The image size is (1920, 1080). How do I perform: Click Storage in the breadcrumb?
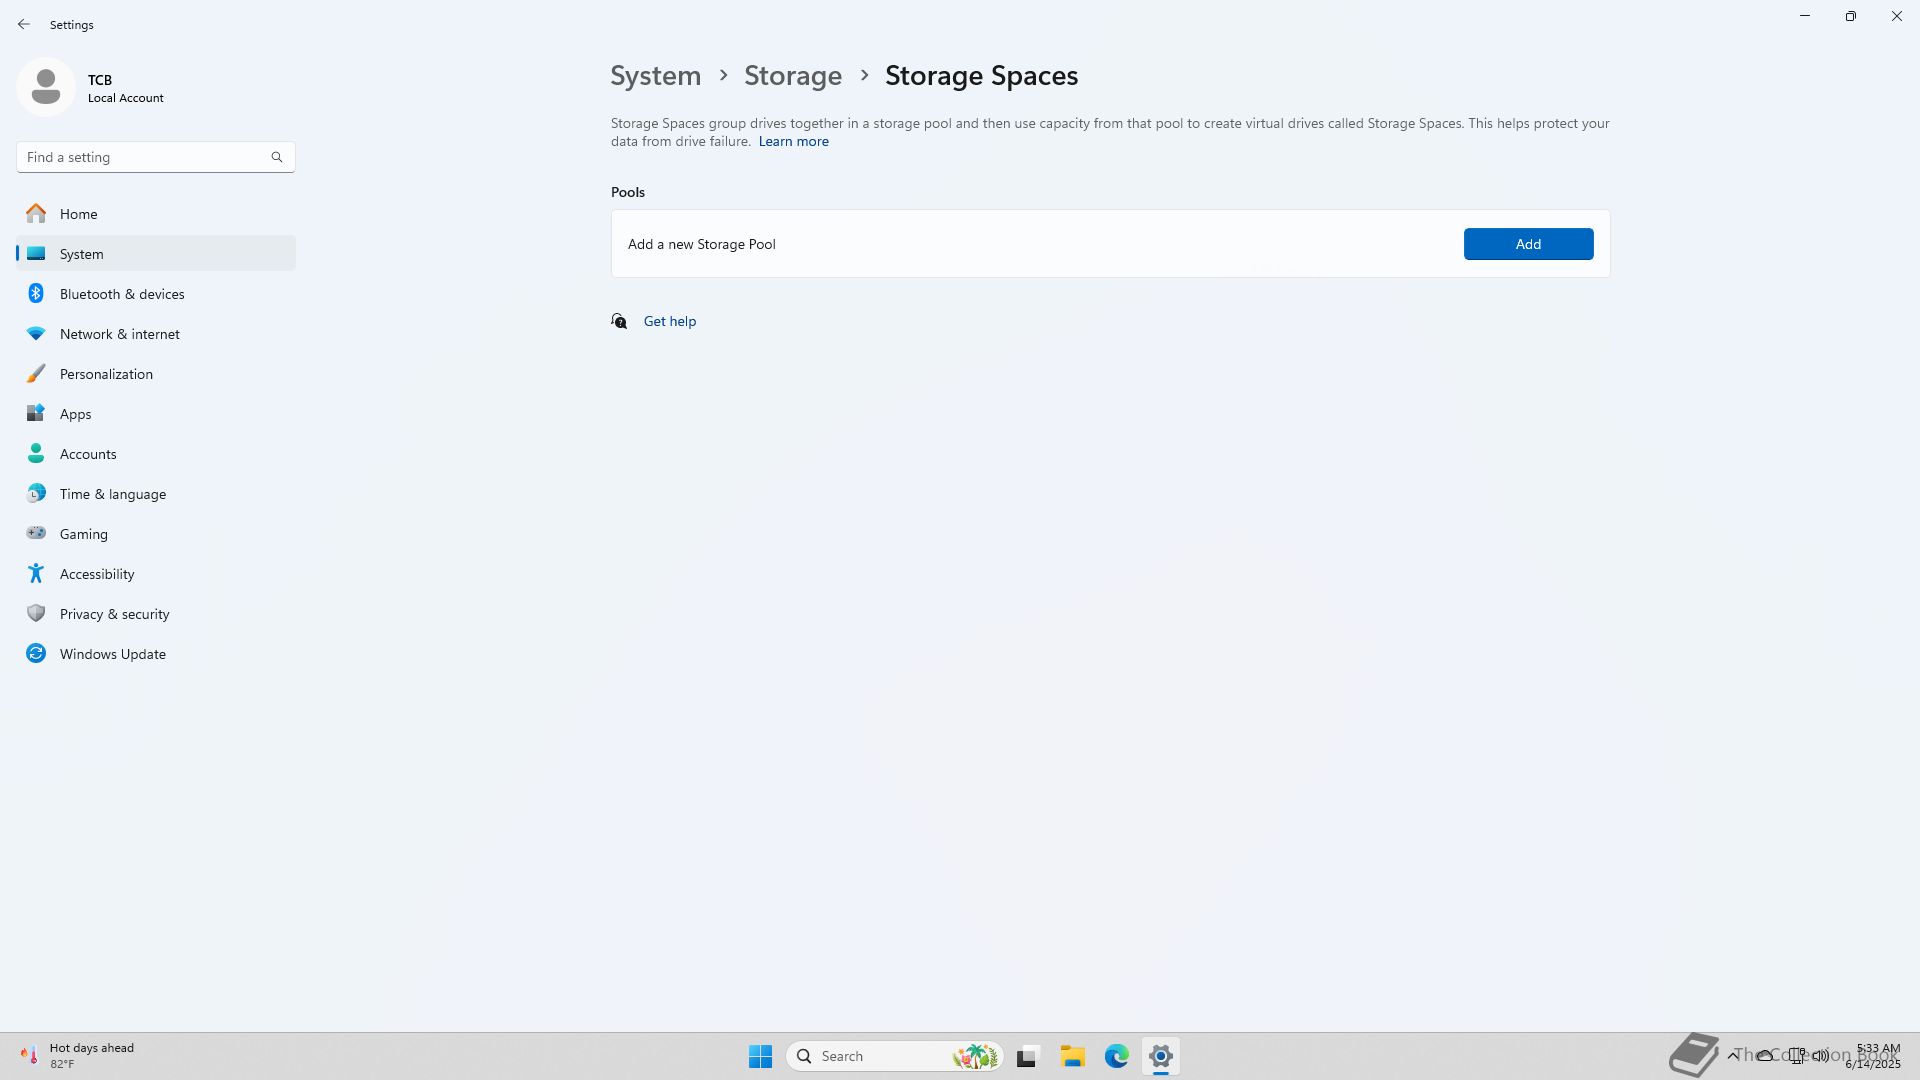pos(792,76)
